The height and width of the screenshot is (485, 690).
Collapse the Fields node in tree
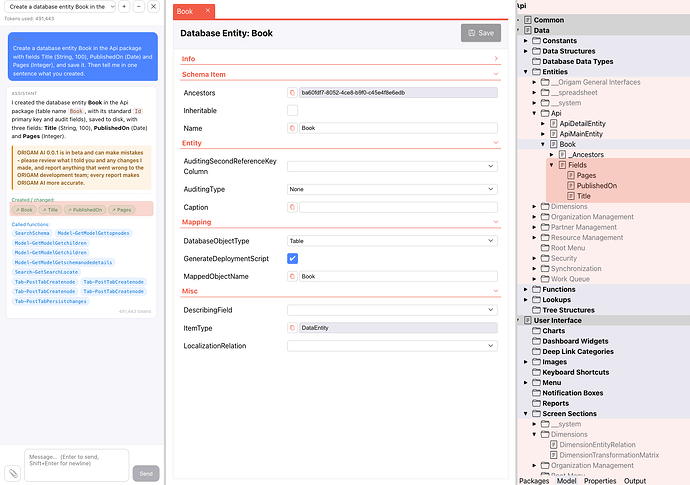[551, 165]
